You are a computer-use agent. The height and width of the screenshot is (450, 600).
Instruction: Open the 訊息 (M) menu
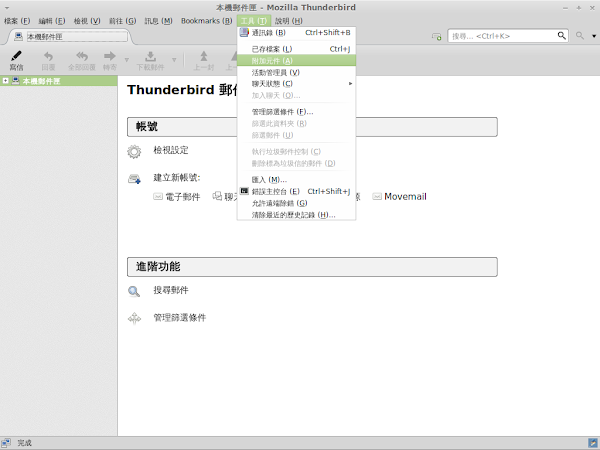click(x=158, y=21)
